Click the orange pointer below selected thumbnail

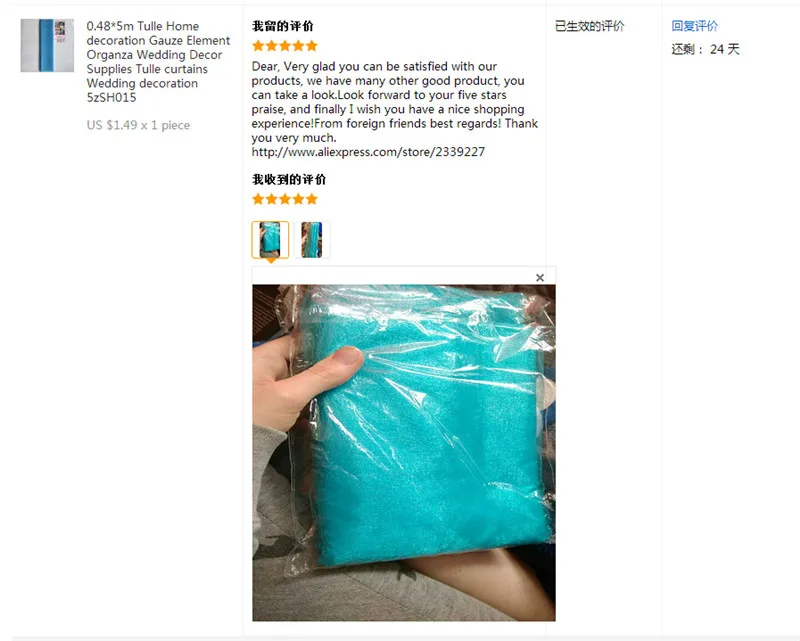click(x=271, y=261)
